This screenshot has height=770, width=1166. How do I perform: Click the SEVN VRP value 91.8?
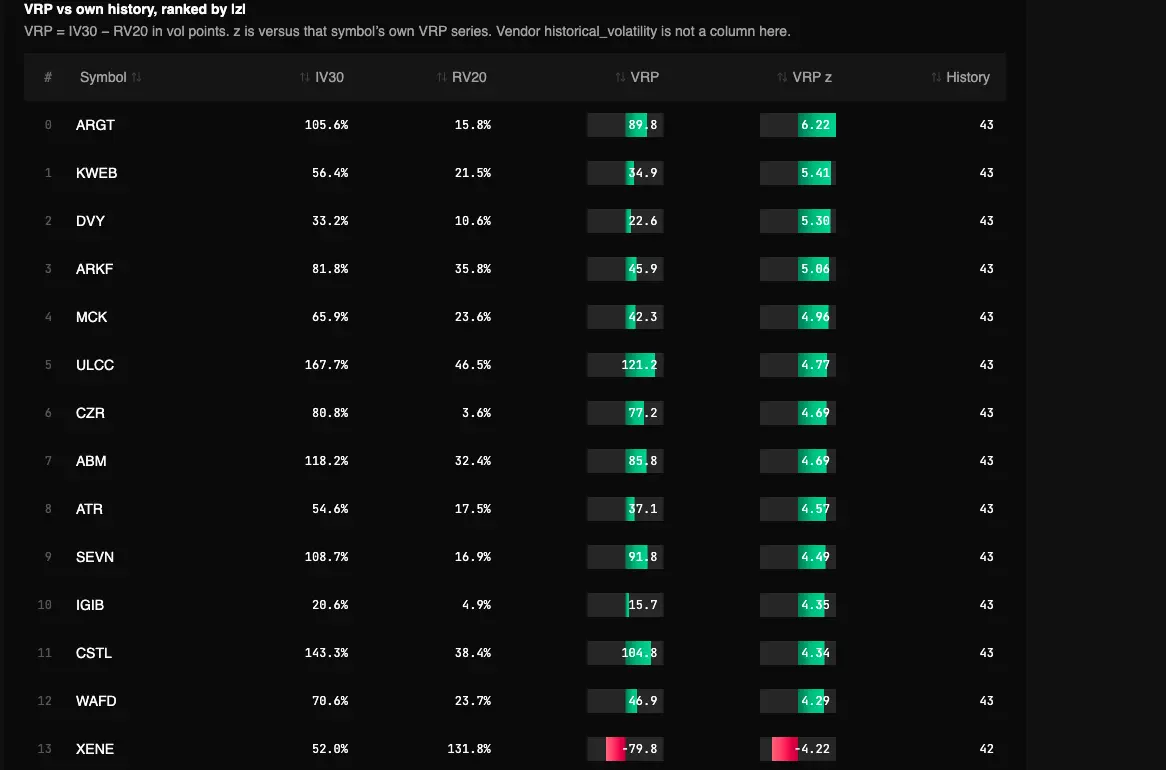642,556
